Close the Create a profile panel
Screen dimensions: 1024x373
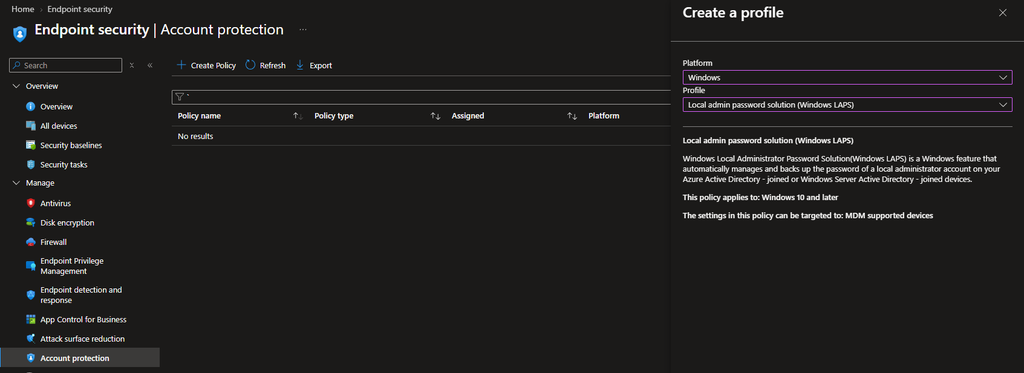[1002, 12]
